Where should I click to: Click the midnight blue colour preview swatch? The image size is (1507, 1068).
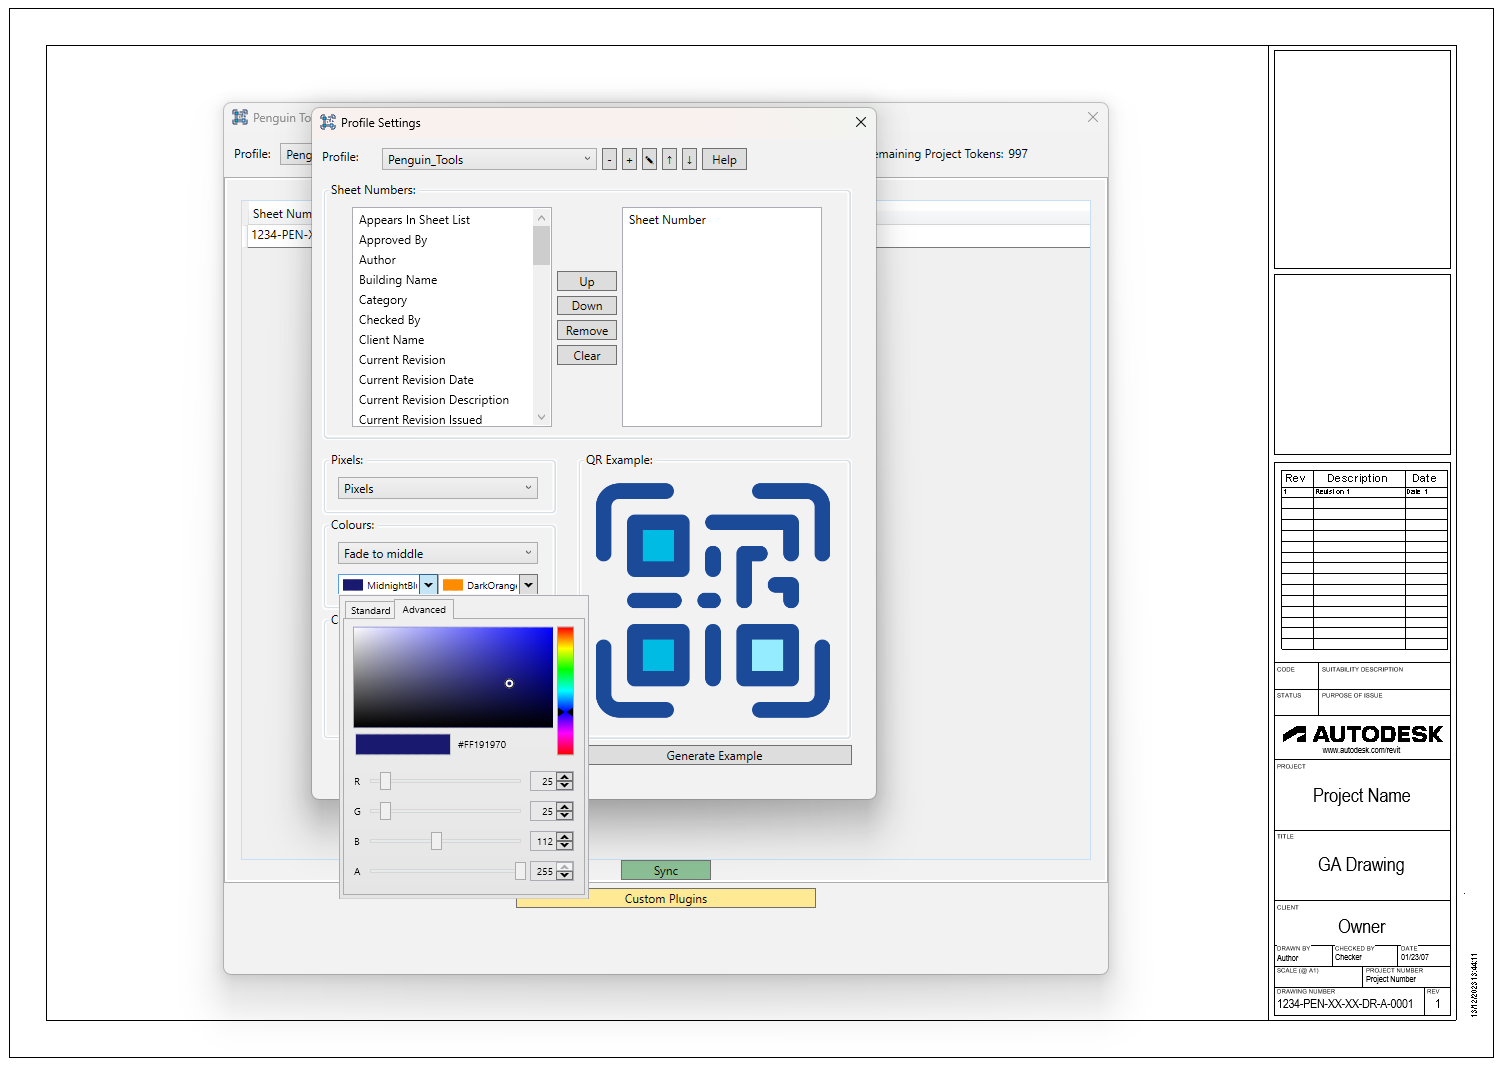(403, 744)
